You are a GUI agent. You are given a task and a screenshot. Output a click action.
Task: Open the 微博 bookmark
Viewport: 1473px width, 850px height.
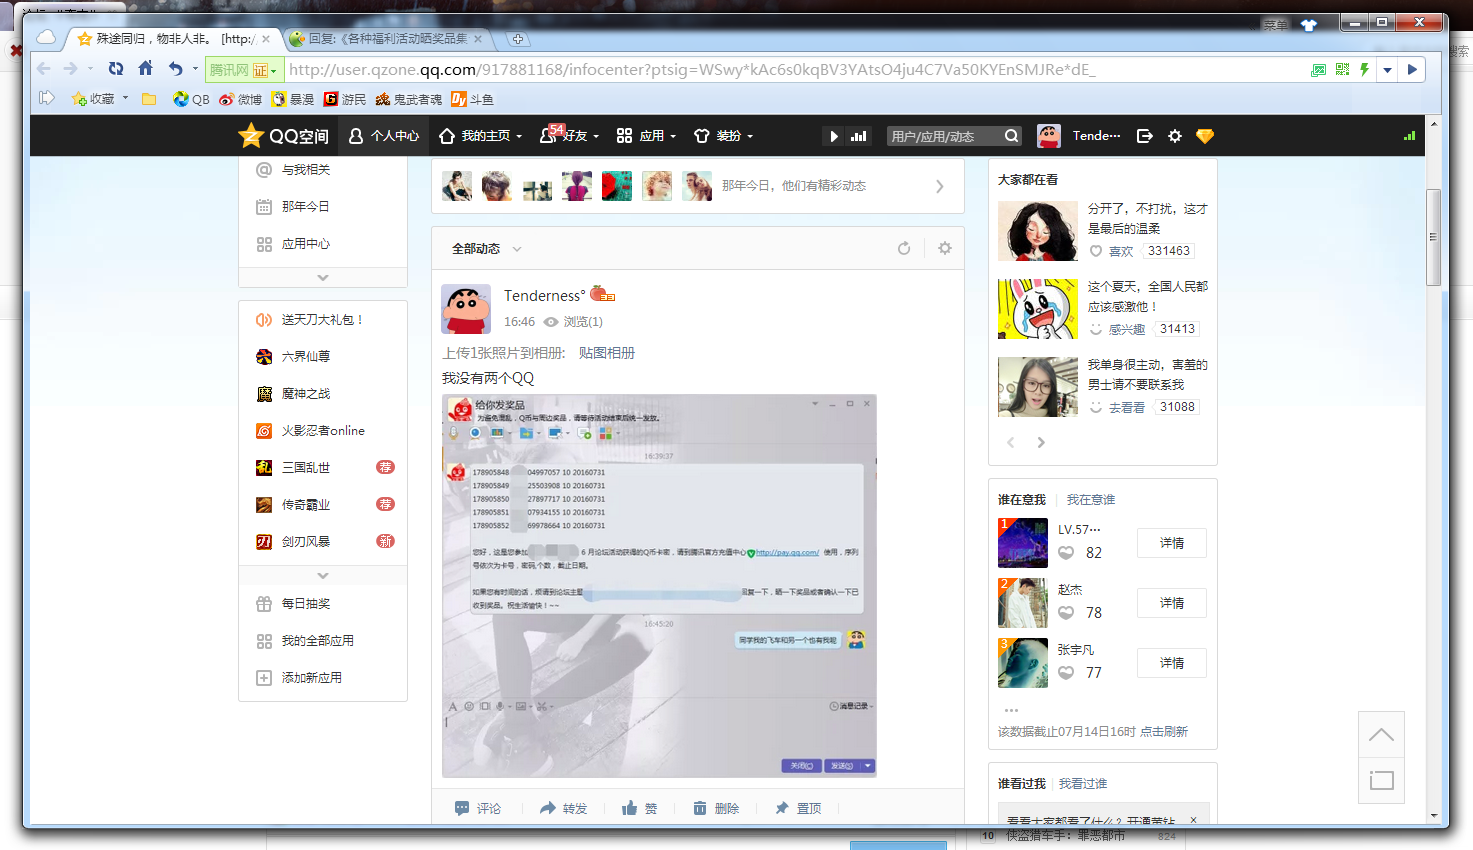pyautogui.click(x=241, y=99)
